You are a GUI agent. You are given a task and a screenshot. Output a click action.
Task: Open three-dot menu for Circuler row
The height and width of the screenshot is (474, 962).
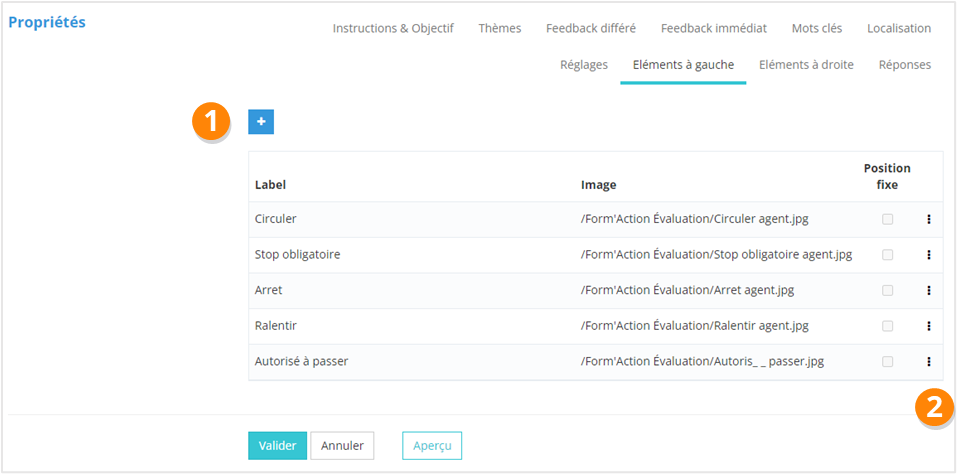click(x=928, y=219)
